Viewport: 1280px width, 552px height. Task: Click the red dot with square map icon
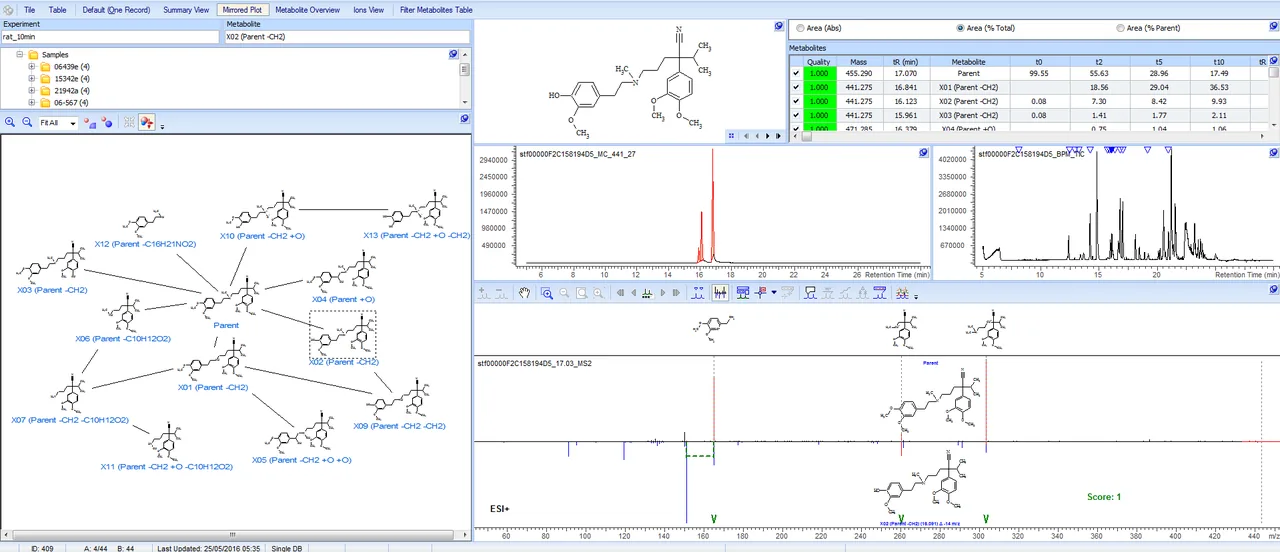tap(90, 122)
